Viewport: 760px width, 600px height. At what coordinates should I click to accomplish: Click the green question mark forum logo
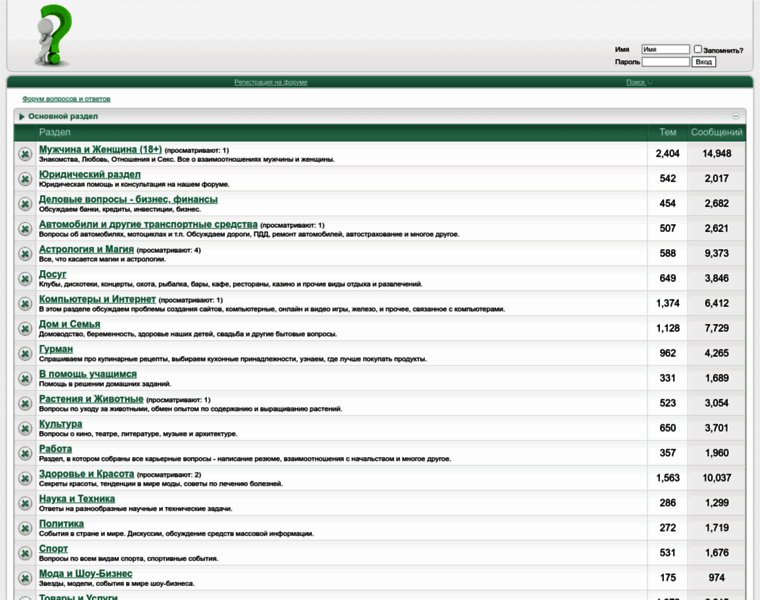(54, 36)
